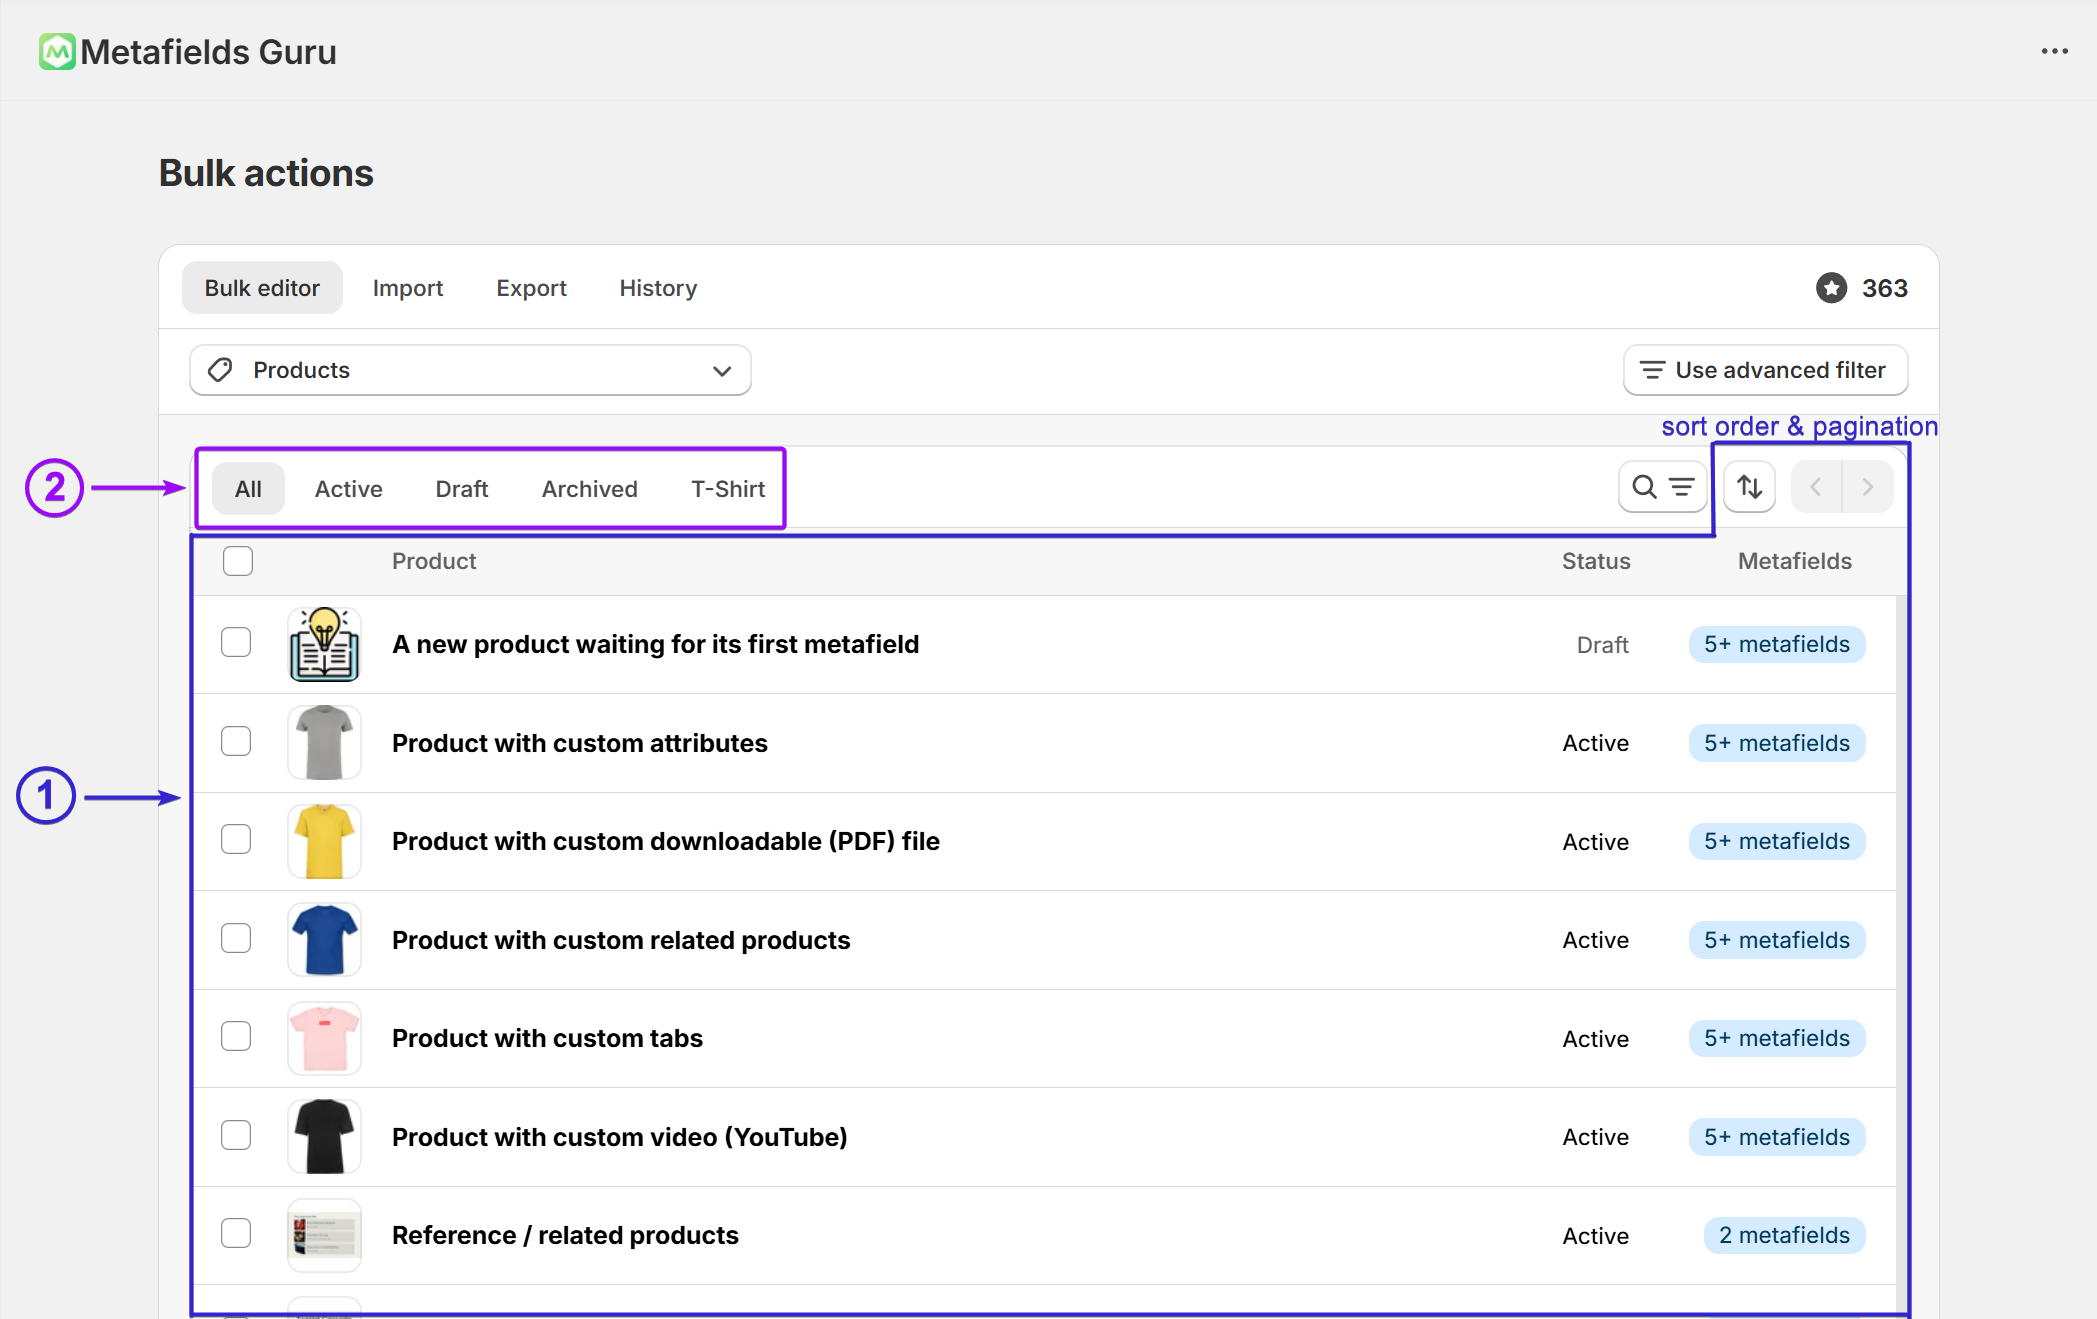Switch to the Import tab
2097x1319 pixels.
click(407, 288)
